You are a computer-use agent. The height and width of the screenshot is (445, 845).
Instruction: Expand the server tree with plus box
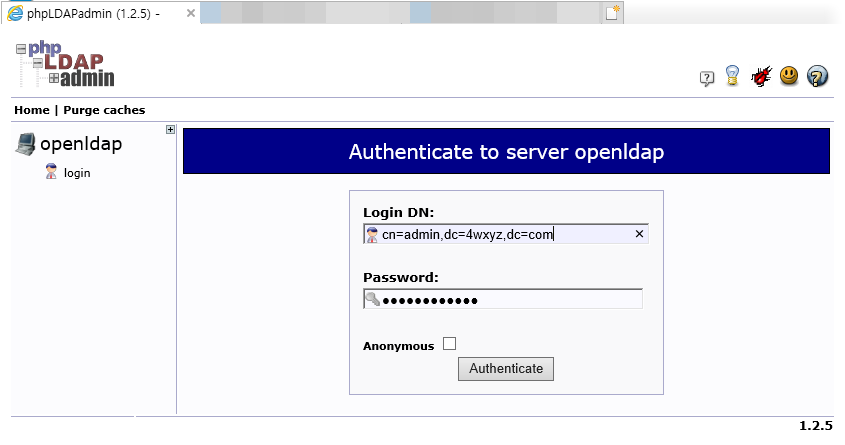[170, 129]
